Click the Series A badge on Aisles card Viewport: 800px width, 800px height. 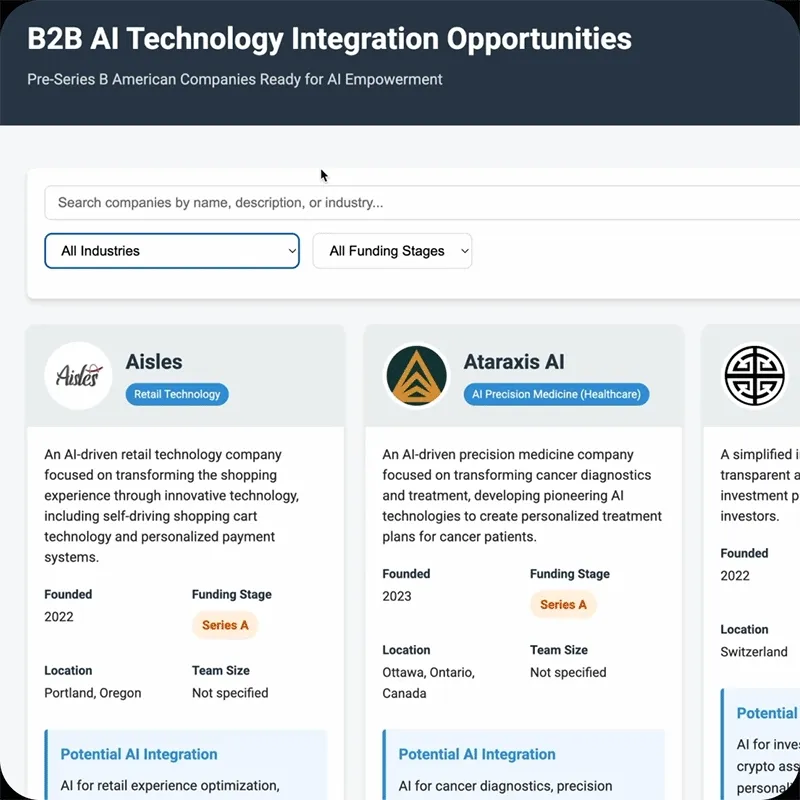pos(225,625)
